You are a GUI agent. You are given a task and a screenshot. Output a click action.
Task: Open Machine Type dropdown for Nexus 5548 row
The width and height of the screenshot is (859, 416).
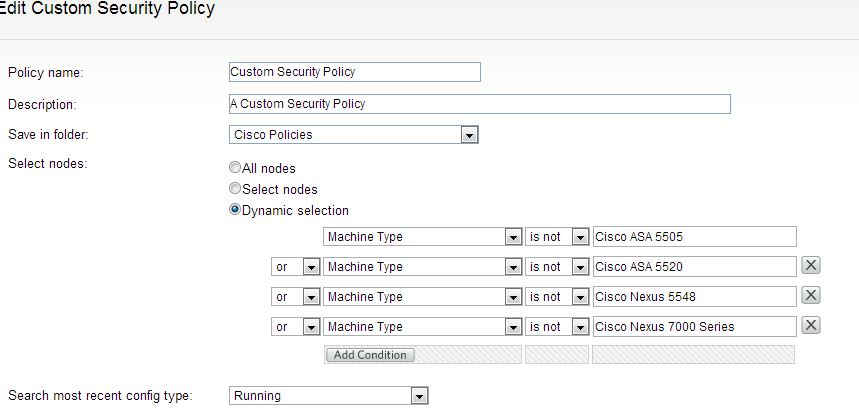[x=512, y=297]
